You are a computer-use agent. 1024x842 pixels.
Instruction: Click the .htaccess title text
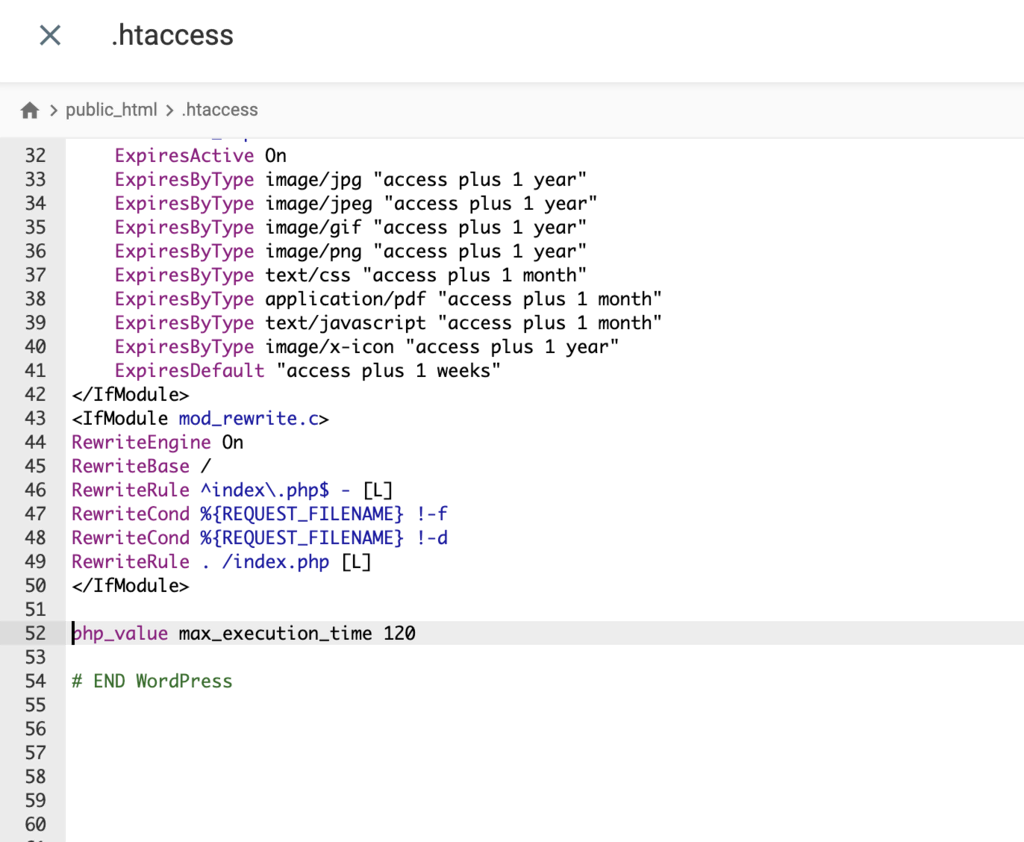point(171,35)
